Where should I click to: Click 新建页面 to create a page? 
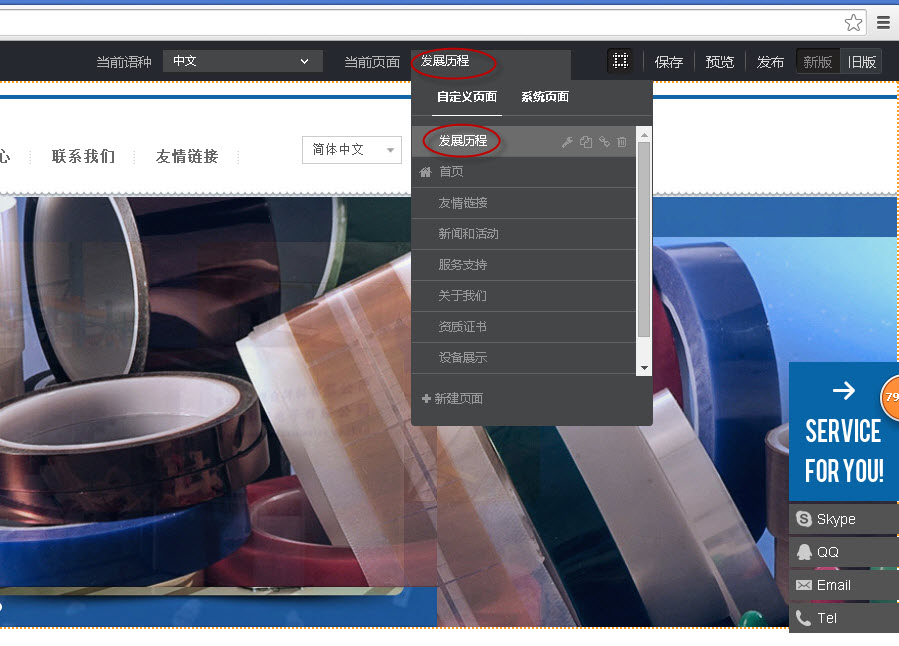pyautogui.click(x=452, y=398)
